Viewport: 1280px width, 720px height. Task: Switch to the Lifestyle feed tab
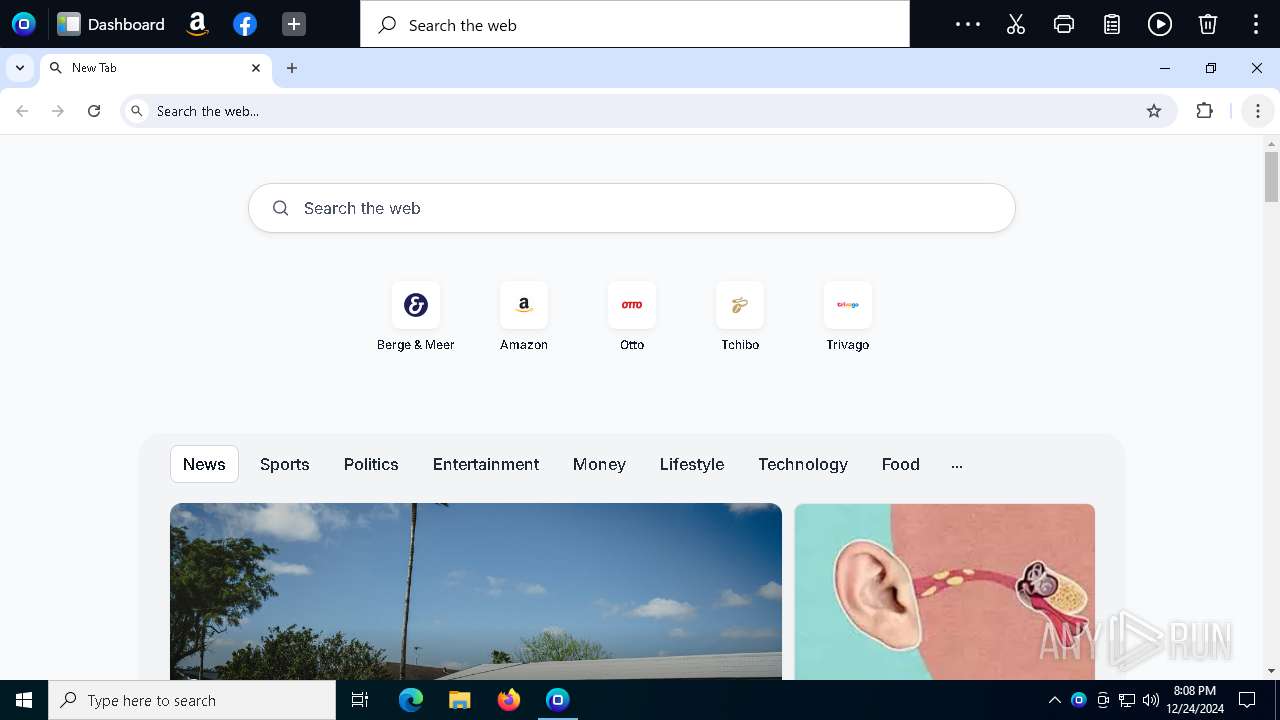[692, 464]
